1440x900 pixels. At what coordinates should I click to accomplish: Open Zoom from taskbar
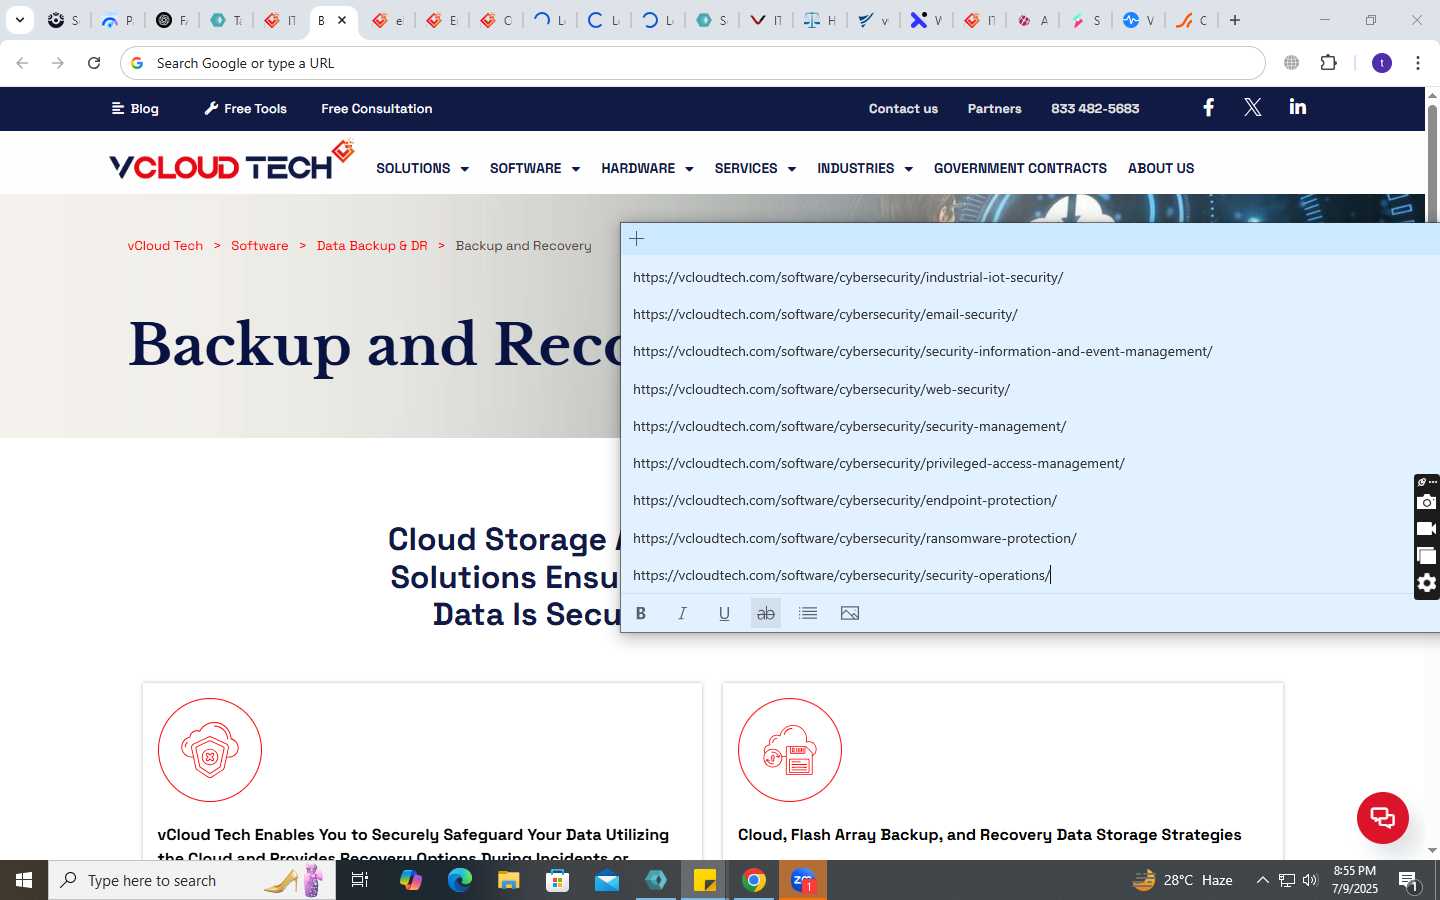[803, 880]
